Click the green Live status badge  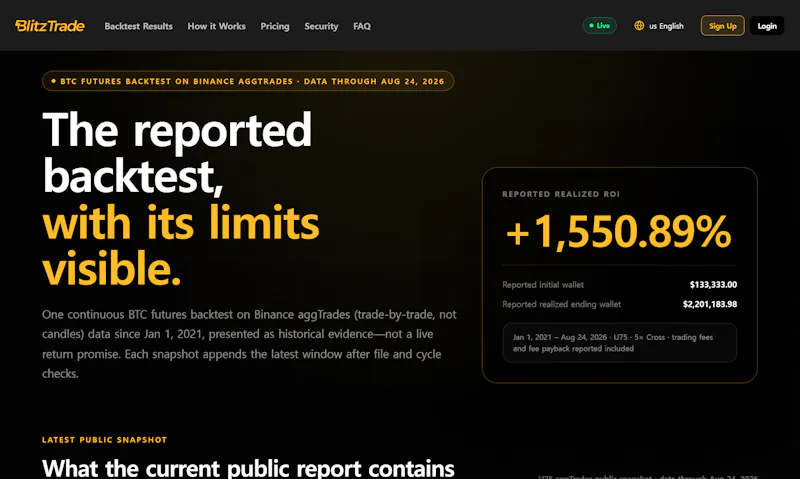tap(599, 26)
